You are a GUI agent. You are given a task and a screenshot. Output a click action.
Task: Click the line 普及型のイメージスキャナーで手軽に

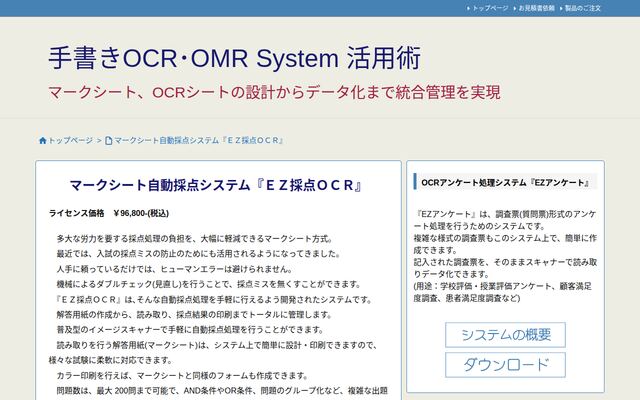[190, 330]
